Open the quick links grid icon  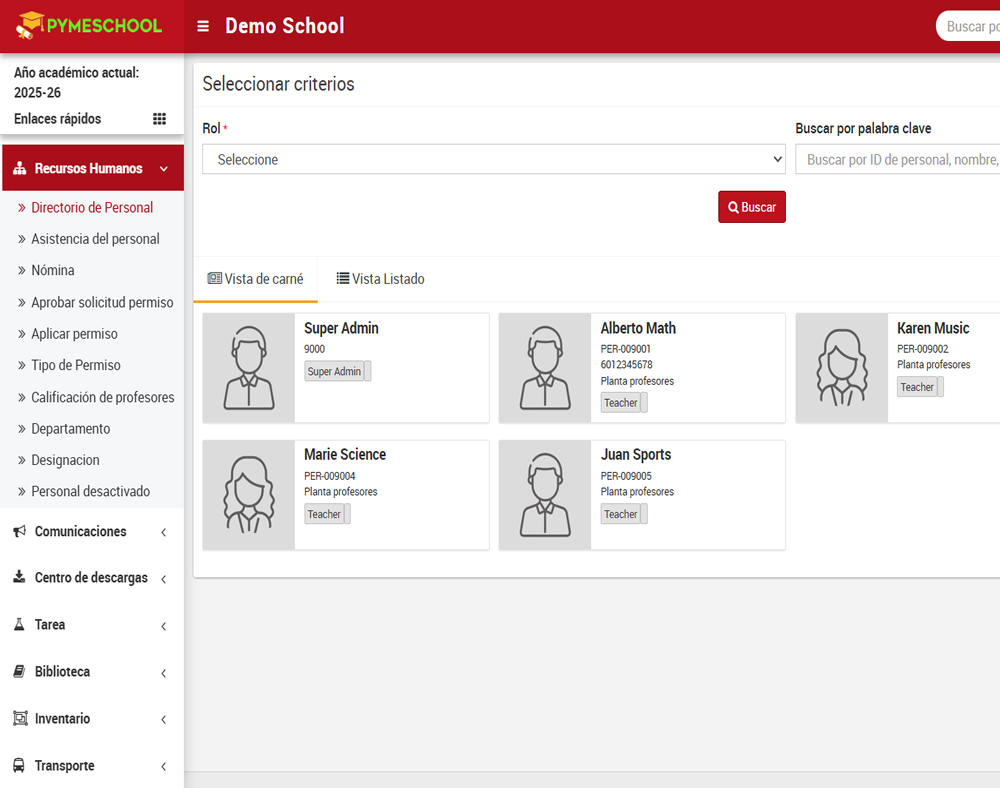[x=159, y=119]
